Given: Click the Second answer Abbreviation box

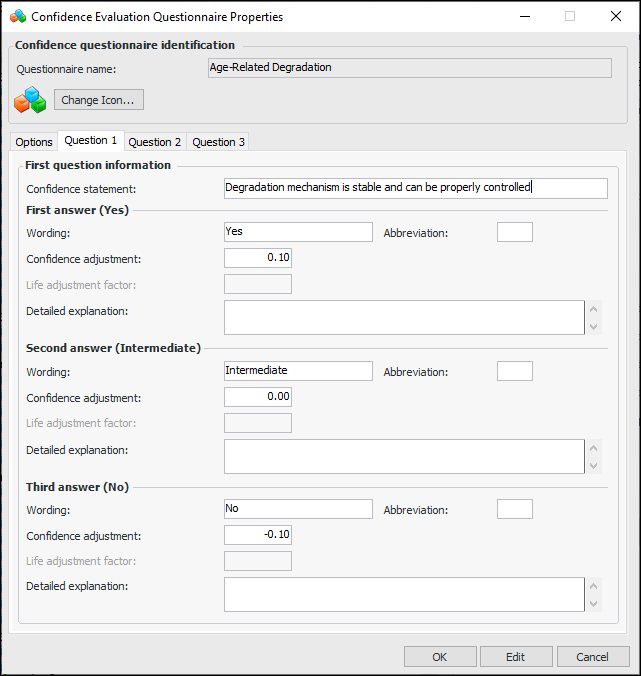Looking at the screenshot, I should (x=514, y=371).
